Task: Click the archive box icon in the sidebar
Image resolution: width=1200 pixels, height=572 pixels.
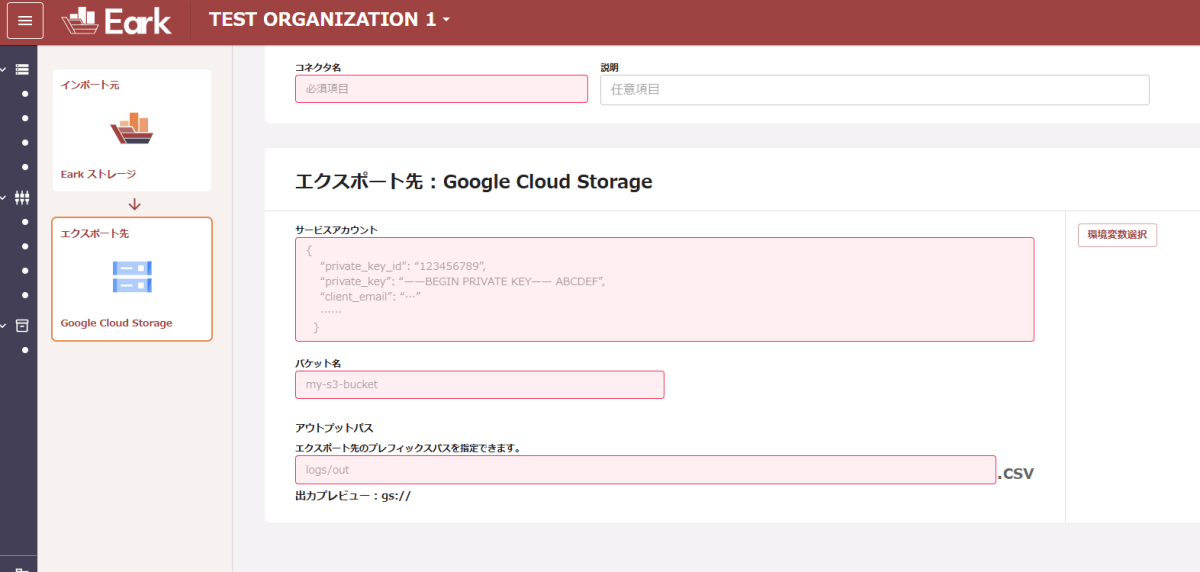Action: (x=23, y=325)
